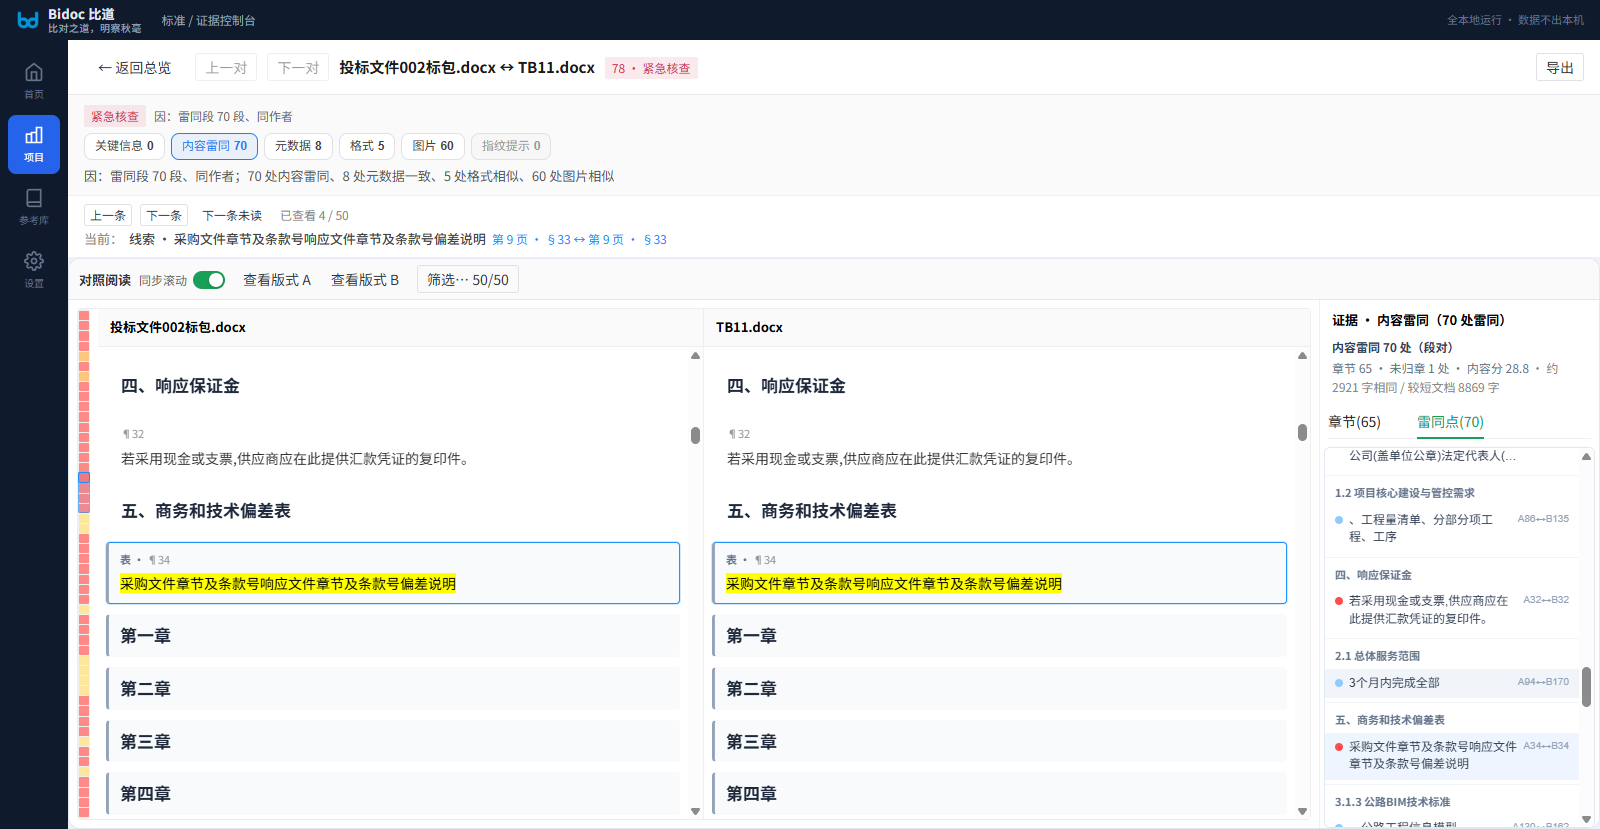Open the 雷同点(70) tab in evidence panel
This screenshot has width=1600, height=829.
(x=1450, y=422)
